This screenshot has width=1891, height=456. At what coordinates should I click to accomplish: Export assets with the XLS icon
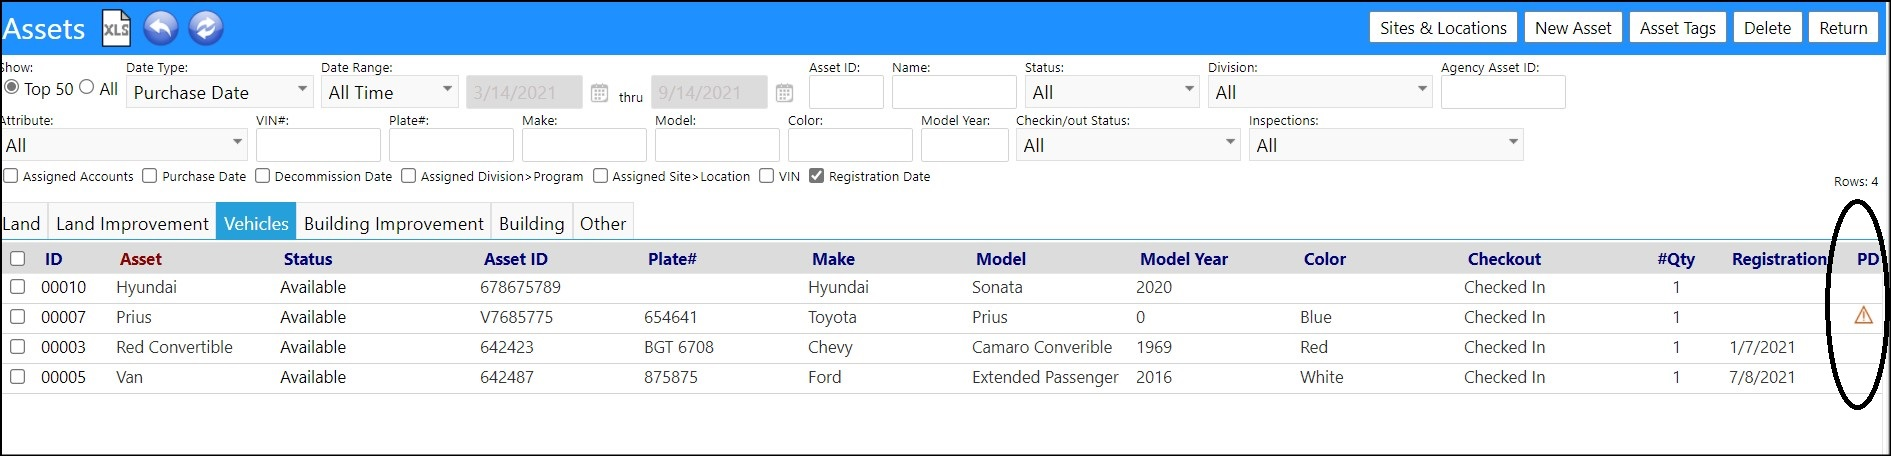(x=116, y=28)
